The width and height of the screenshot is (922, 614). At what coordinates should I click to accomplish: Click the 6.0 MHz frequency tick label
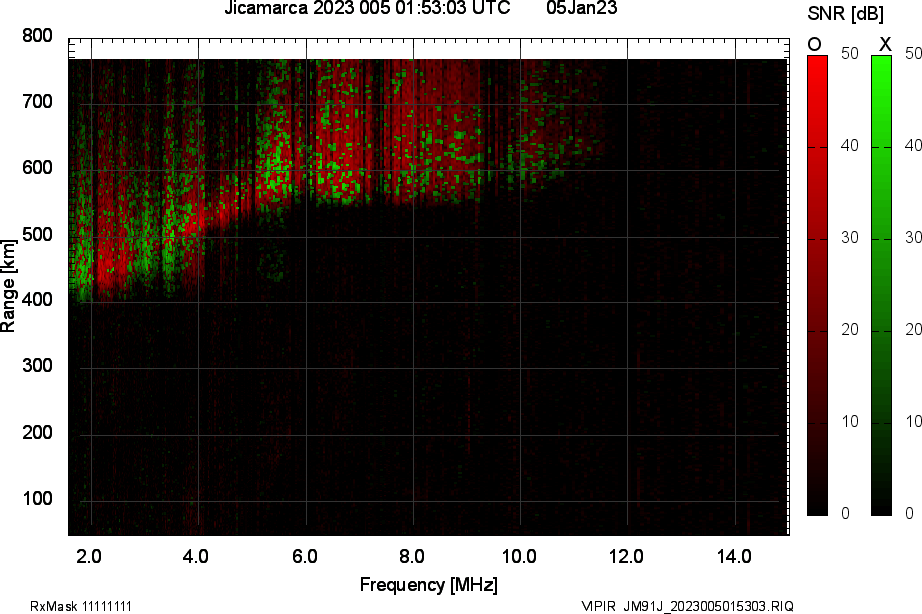point(305,556)
